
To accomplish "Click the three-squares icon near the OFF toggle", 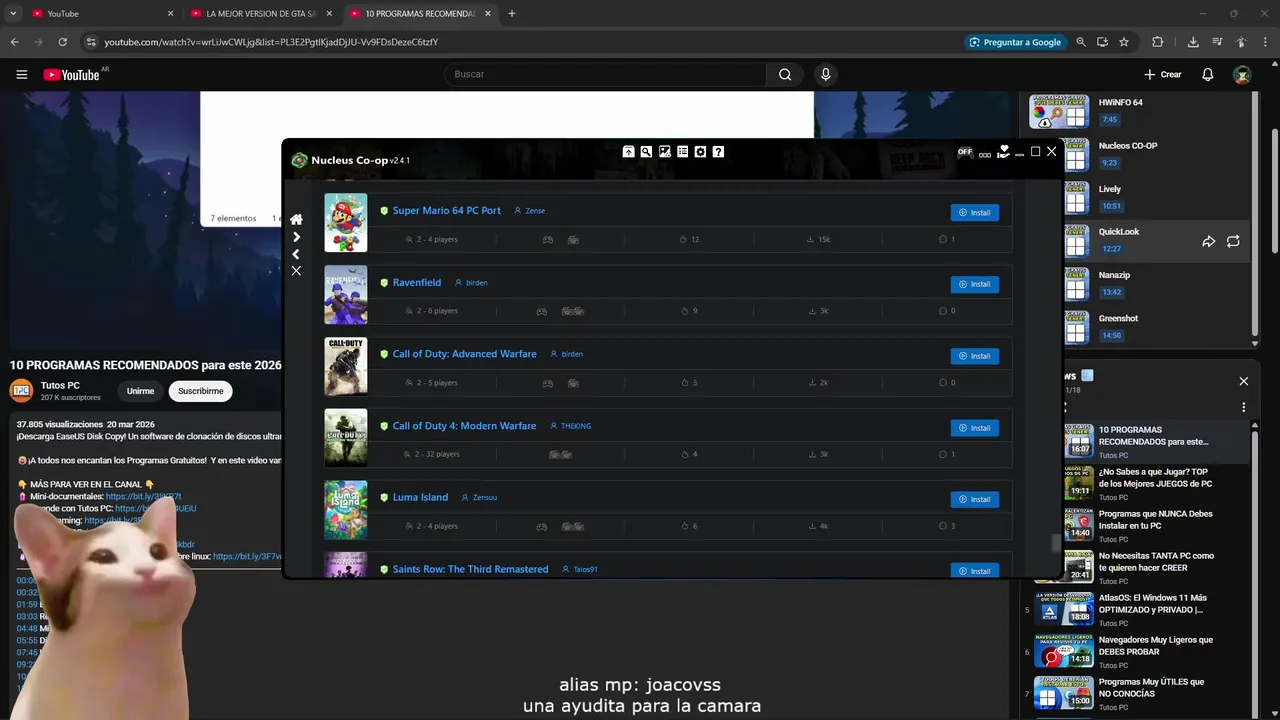I will (985, 155).
